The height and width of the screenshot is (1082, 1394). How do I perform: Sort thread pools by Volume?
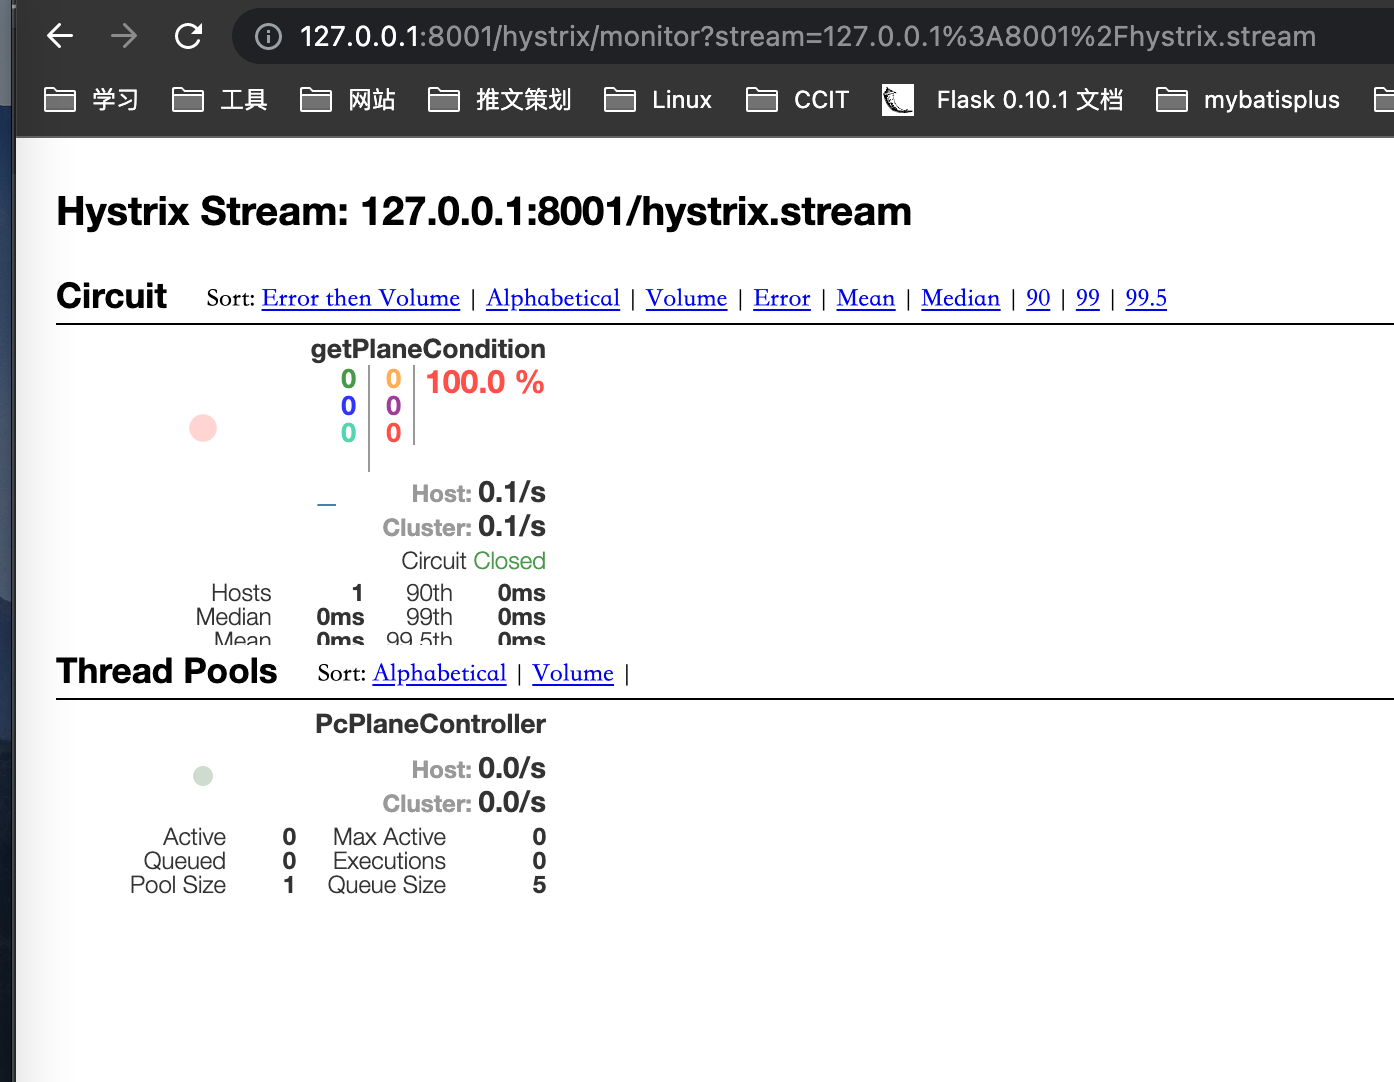572,673
